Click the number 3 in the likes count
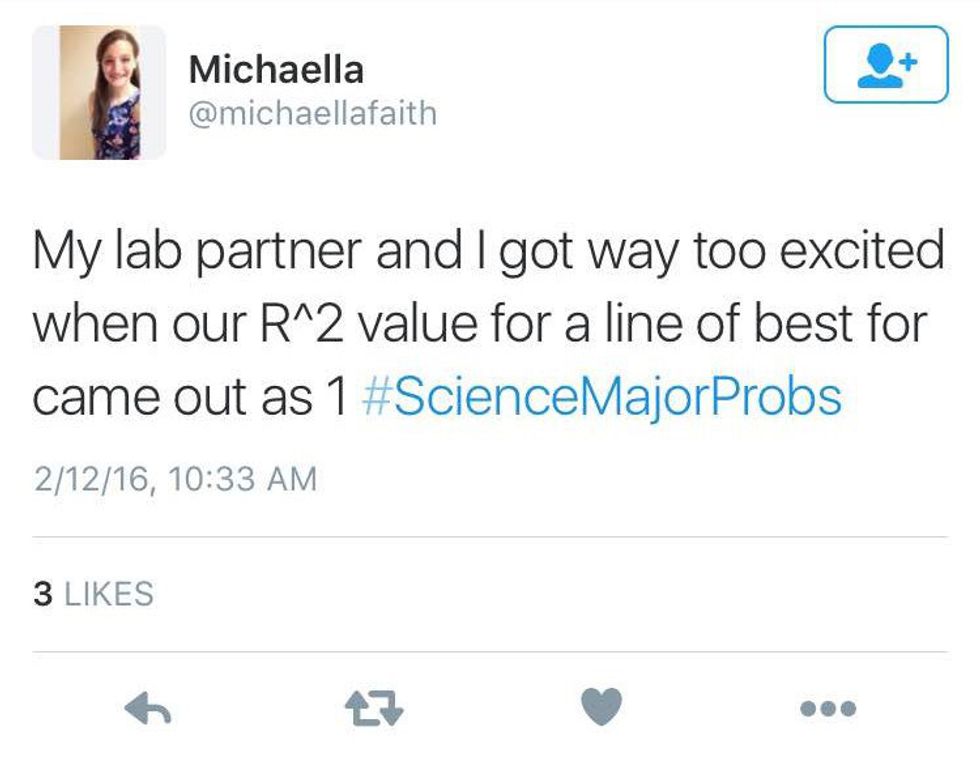Screen dimensions: 980x758 coord(42,594)
